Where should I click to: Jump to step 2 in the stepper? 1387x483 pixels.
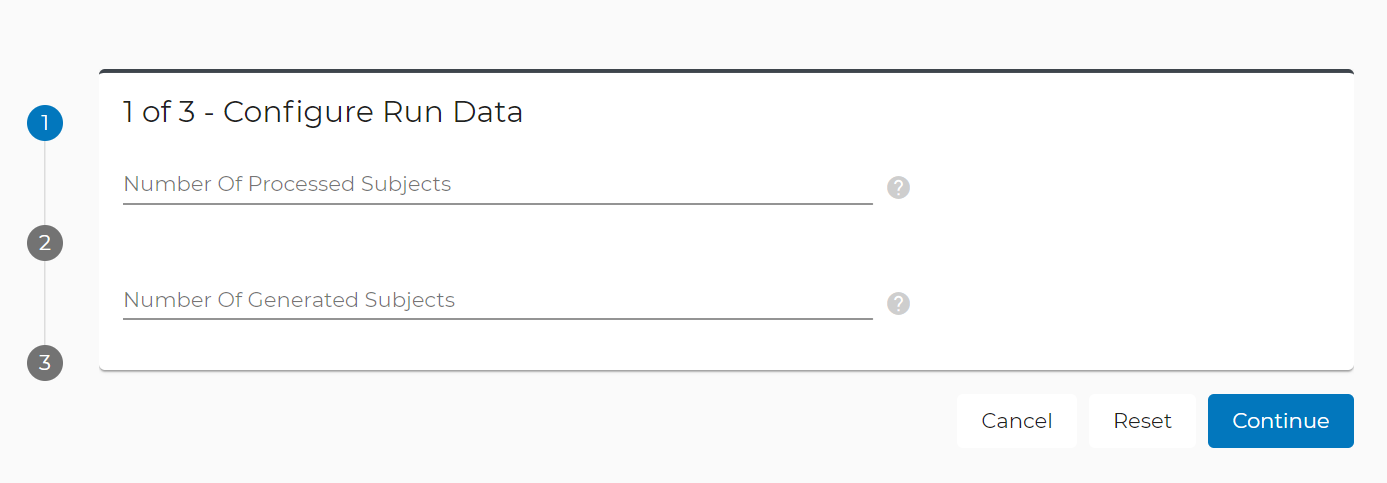pyautogui.click(x=45, y=243)
